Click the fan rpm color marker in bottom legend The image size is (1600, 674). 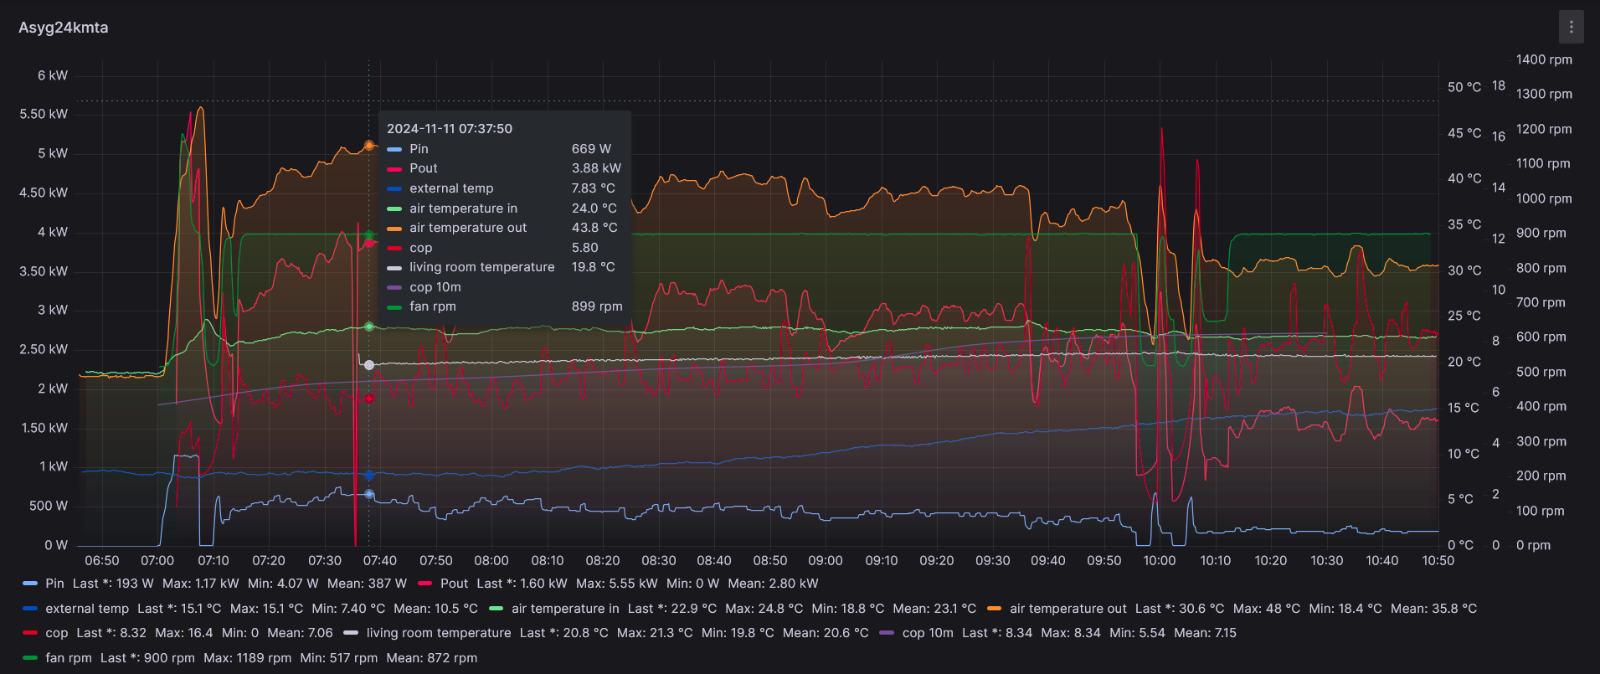click(x=30, y=658)
